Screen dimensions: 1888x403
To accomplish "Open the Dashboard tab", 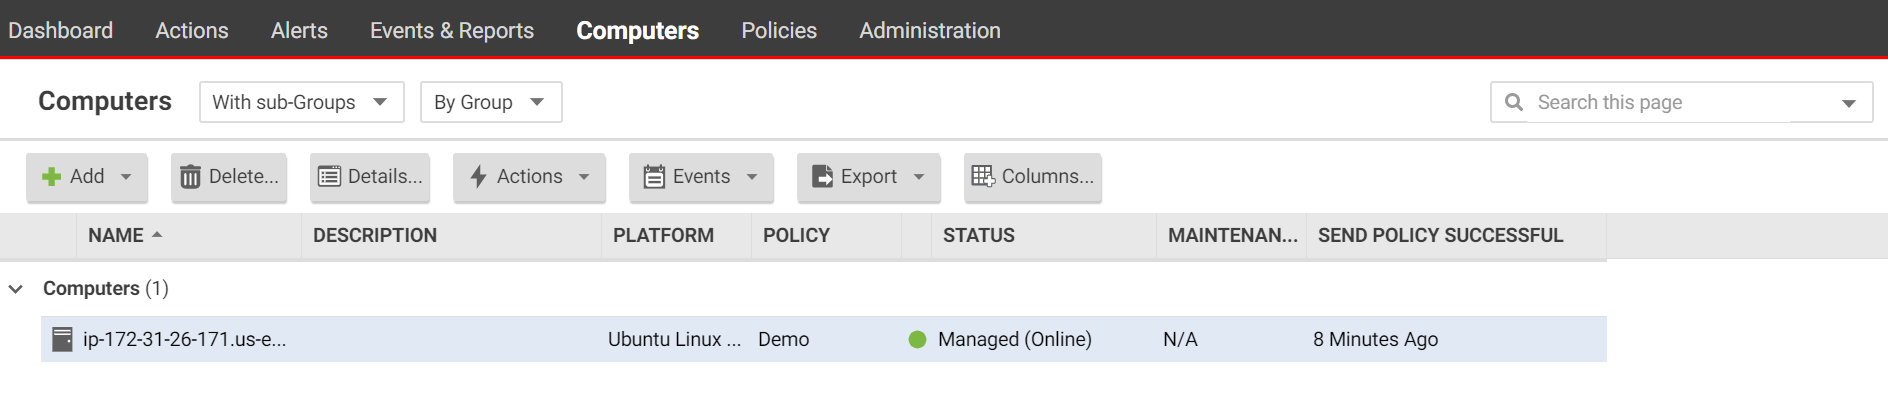I will coord(60,30).
